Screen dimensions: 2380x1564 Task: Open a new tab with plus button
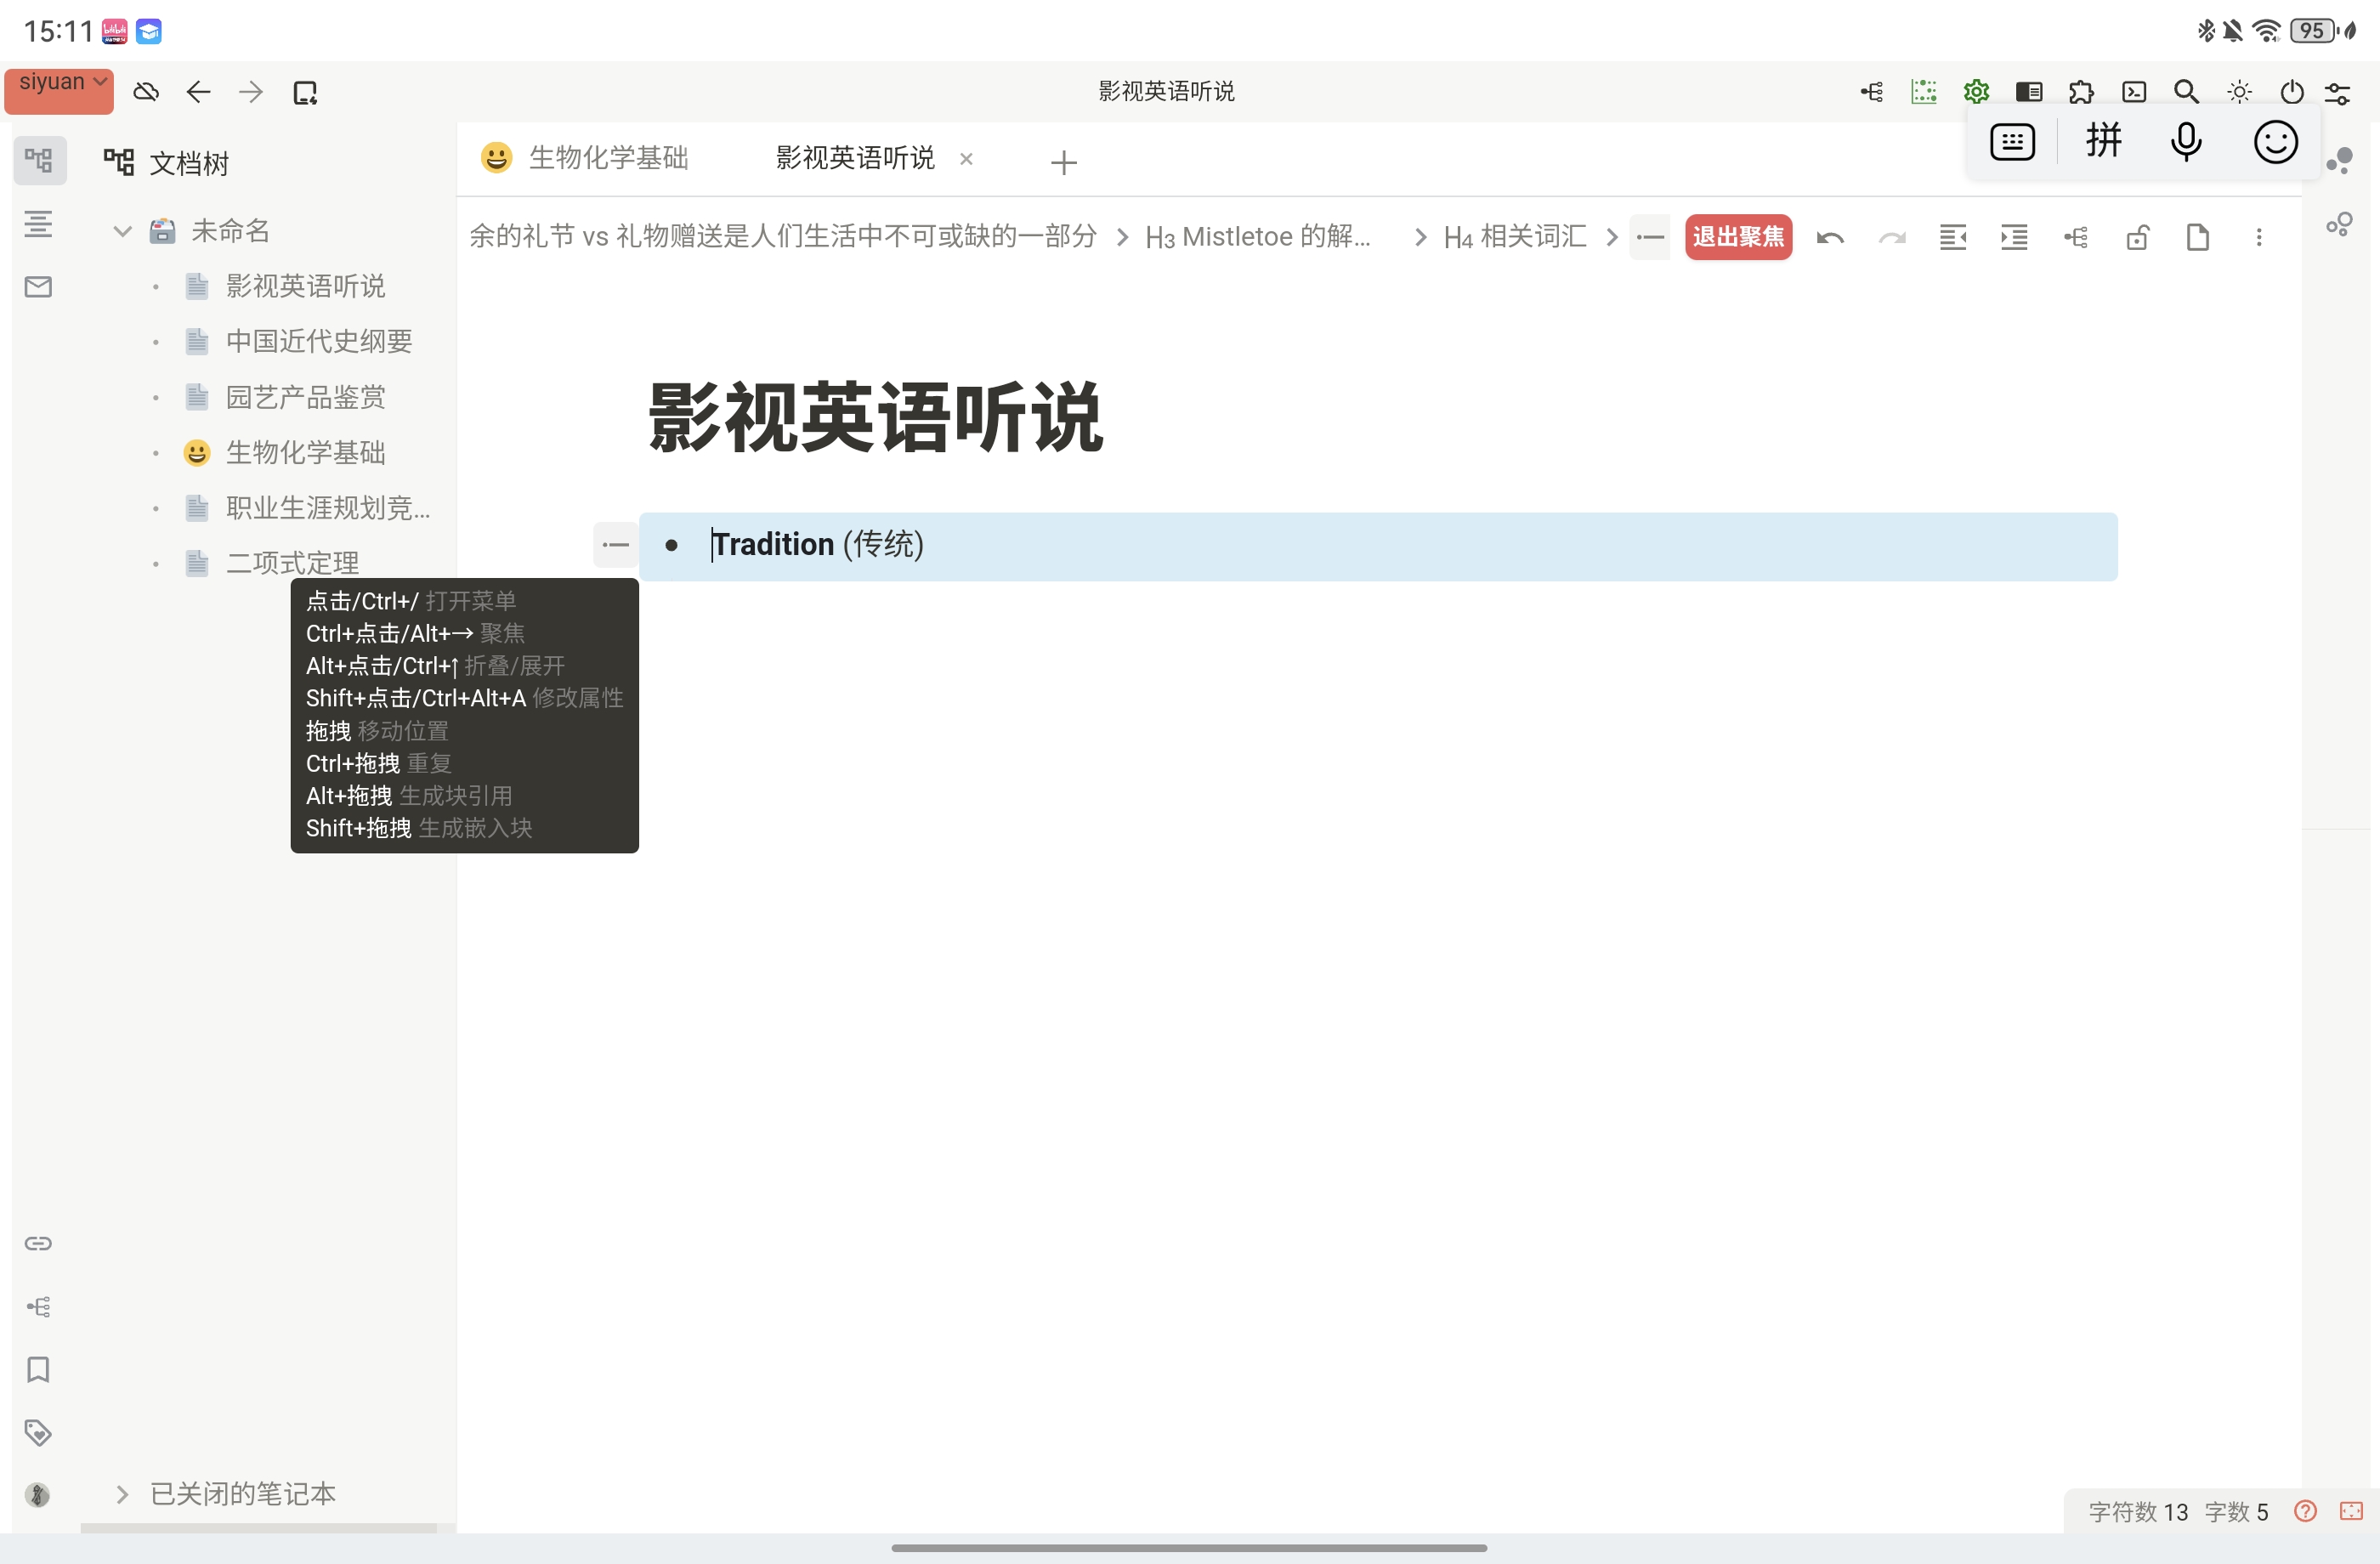(x=1063, y=161)
